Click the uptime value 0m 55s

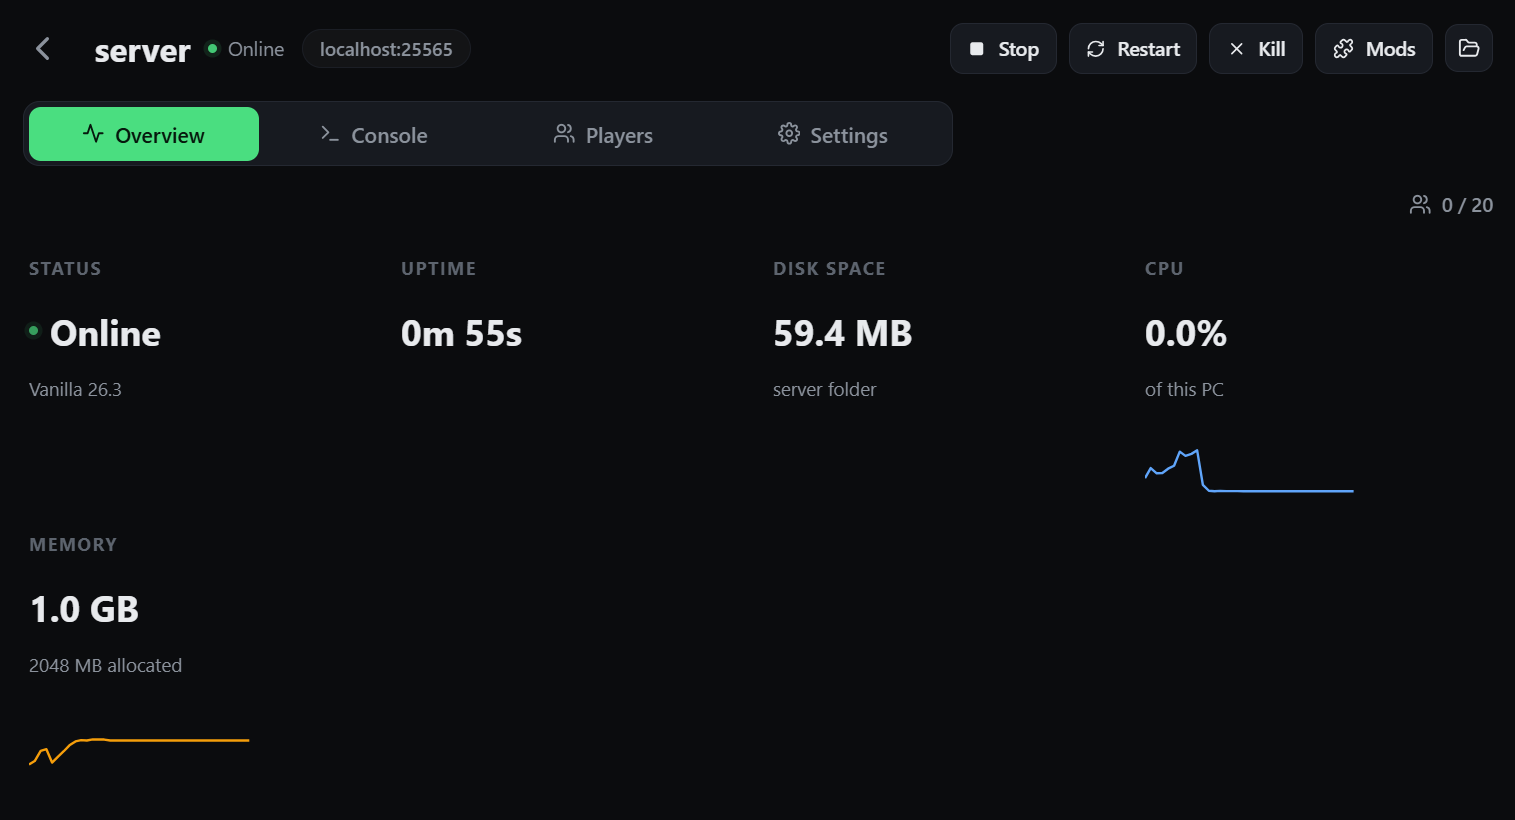(461, 334)
